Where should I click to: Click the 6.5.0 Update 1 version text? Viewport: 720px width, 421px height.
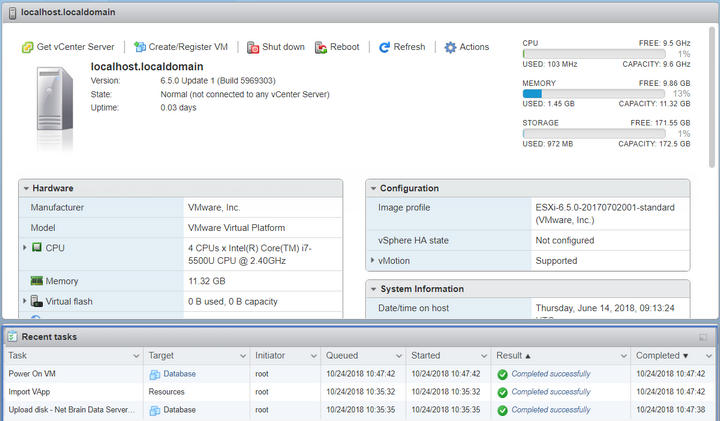218,80
